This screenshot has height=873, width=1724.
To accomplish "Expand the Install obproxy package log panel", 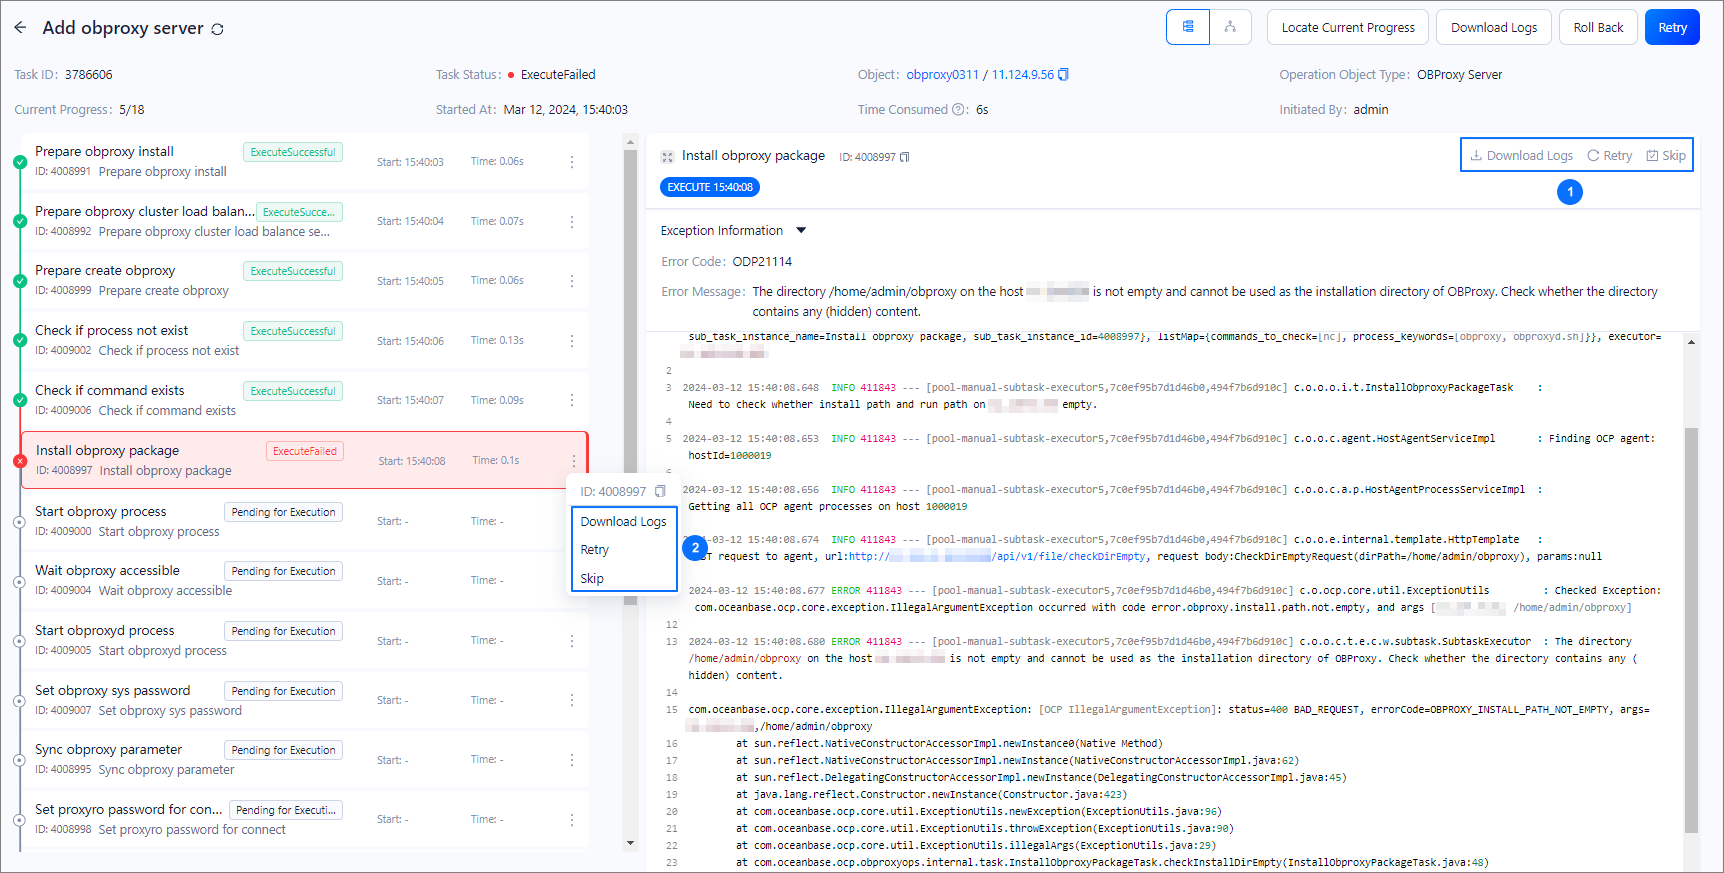I will (667, 157).
